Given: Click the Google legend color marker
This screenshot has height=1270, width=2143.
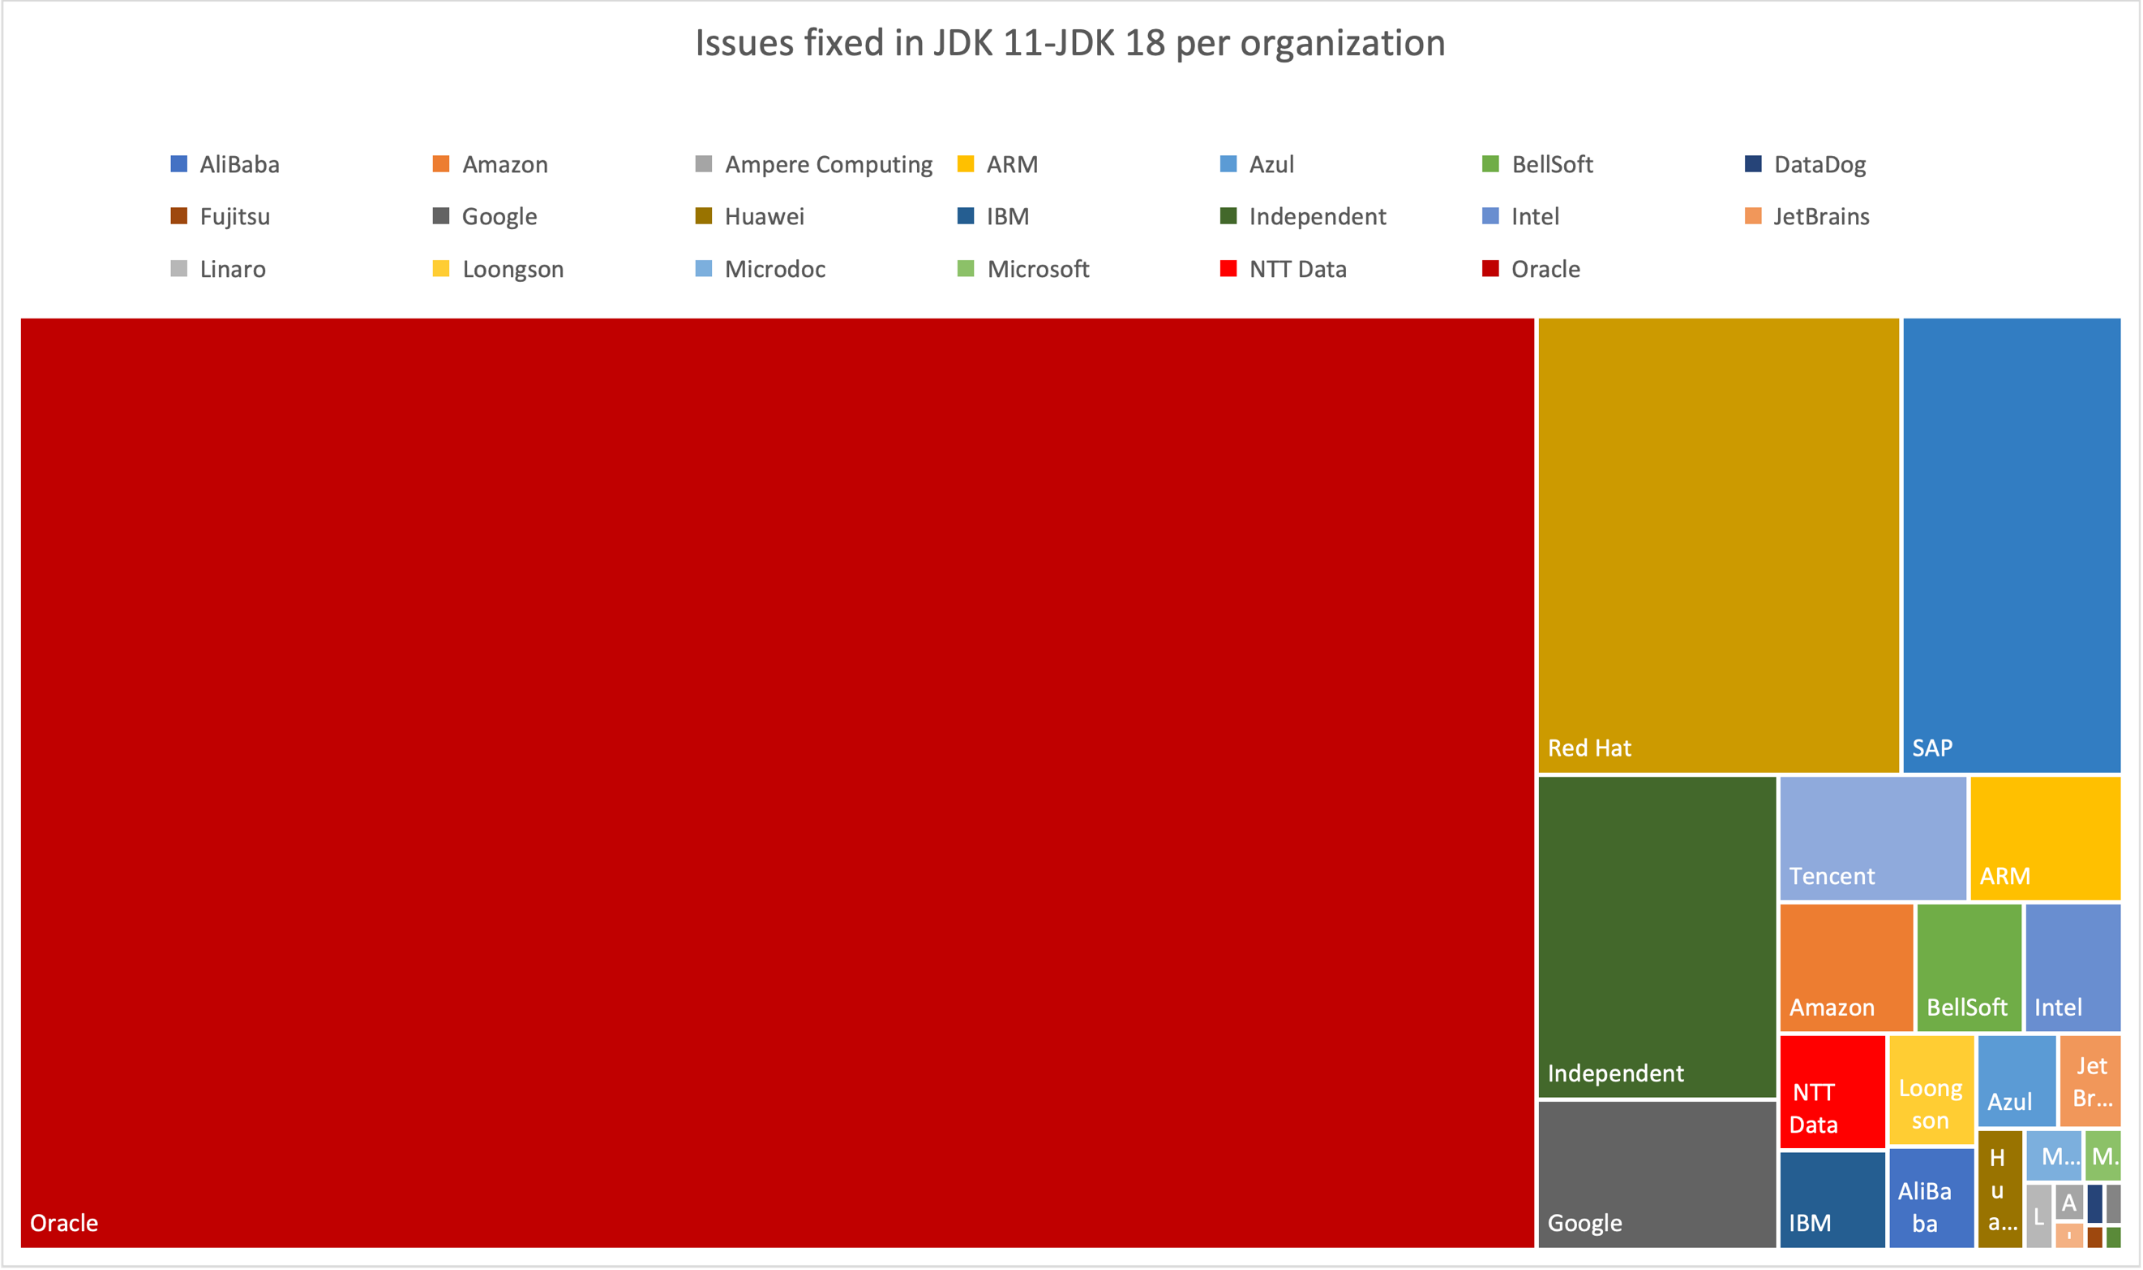Looking at the screenshot, I should pos(440,216).
